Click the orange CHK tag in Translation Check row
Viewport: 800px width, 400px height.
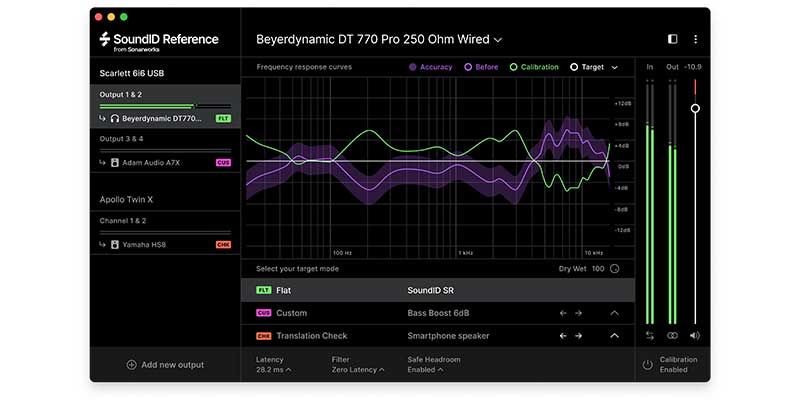tap(263, 336)
